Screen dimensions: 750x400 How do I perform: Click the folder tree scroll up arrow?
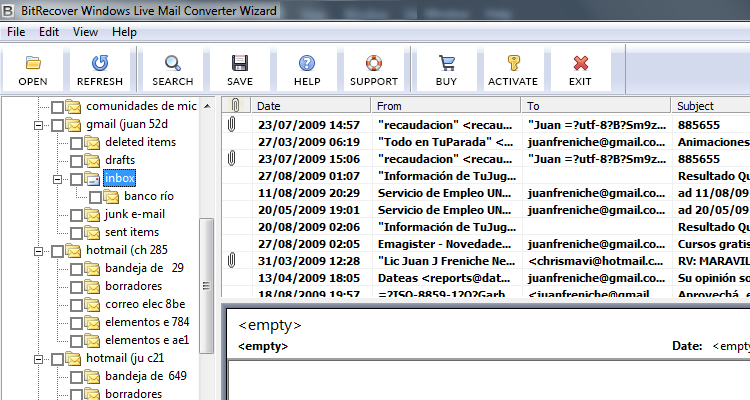point(207,106)
